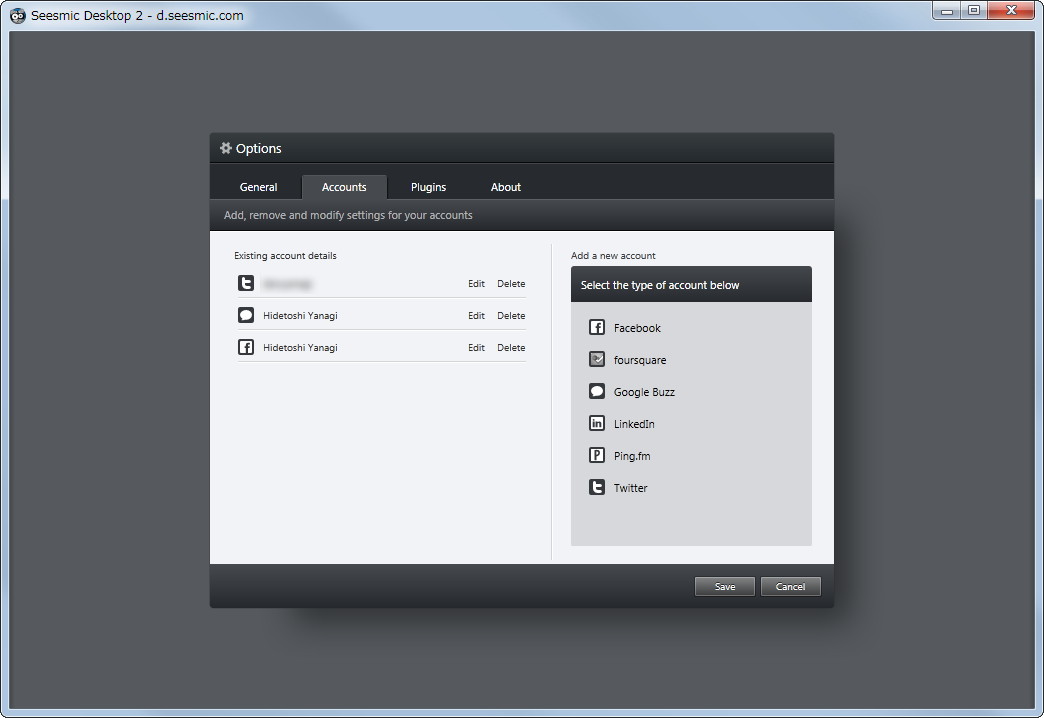
Task: Choose Ping.fm label to add account
Action: pyautogui.click(x=632, y=456)
